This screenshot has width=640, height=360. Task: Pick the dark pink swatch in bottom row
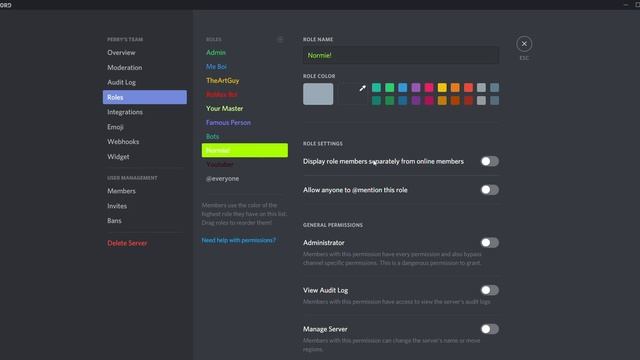coord(429,100)
